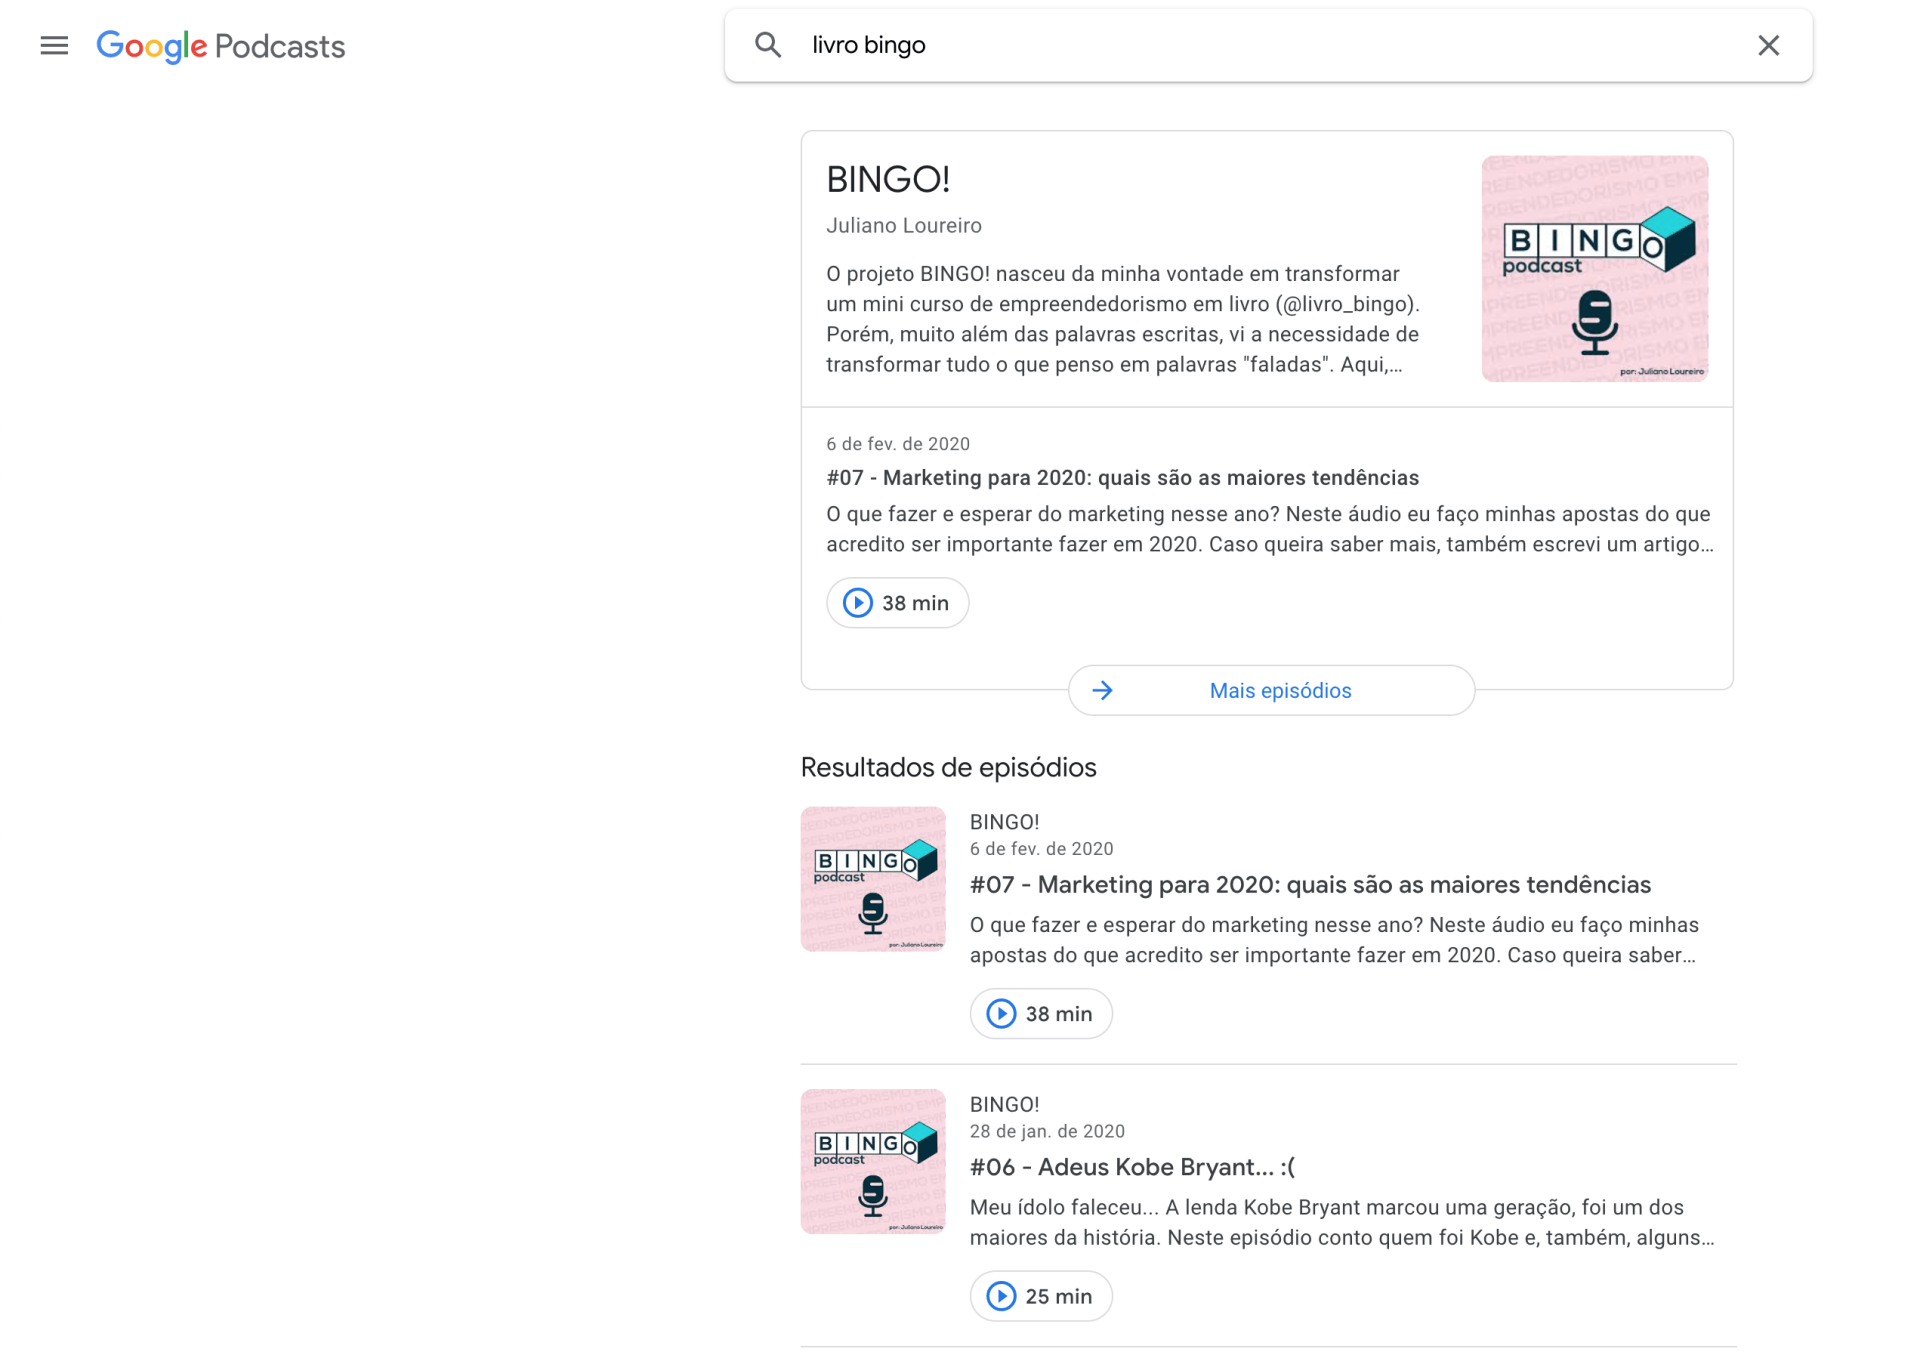Open the large BINGO podcast cover art
Screen dimensions: 1920x1358
coord(1595,268)
